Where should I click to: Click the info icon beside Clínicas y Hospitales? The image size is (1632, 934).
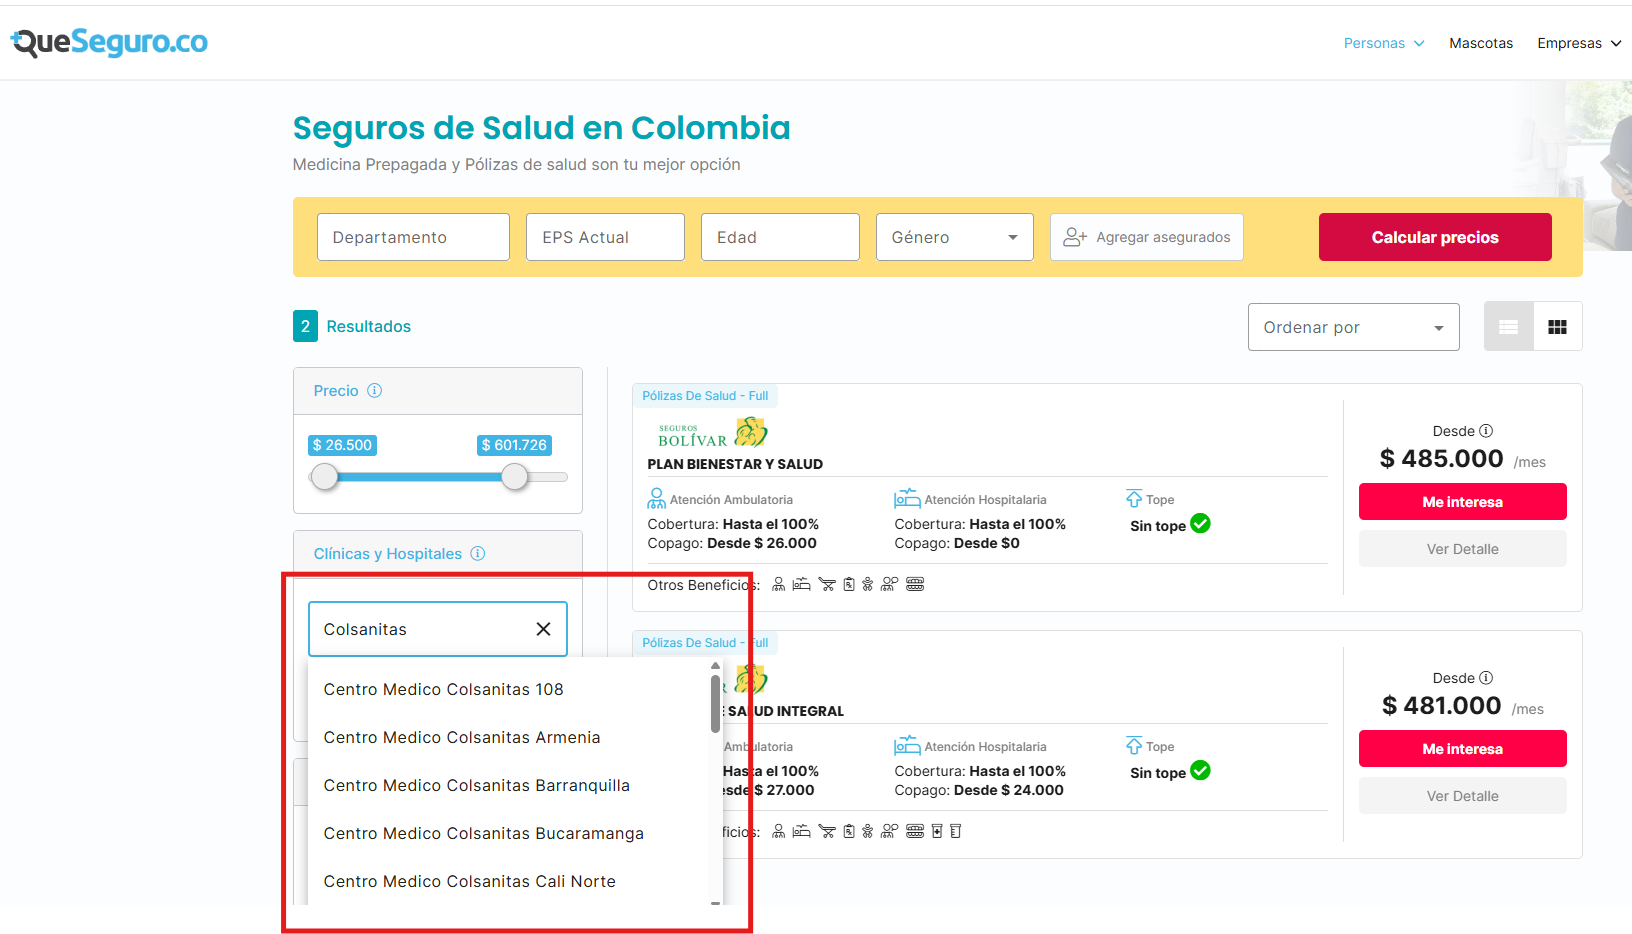[x=478, y=553]
